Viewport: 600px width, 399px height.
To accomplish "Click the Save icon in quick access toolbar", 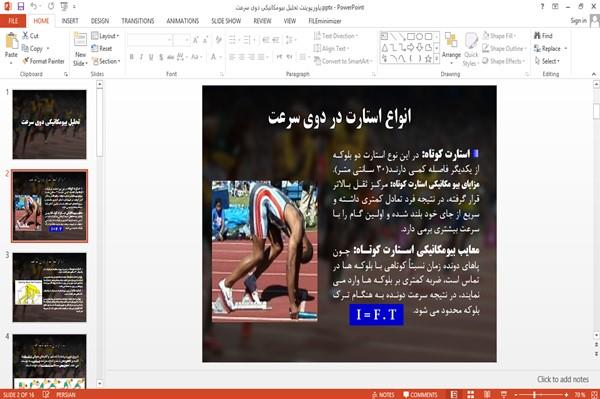I will click(21, 6).
